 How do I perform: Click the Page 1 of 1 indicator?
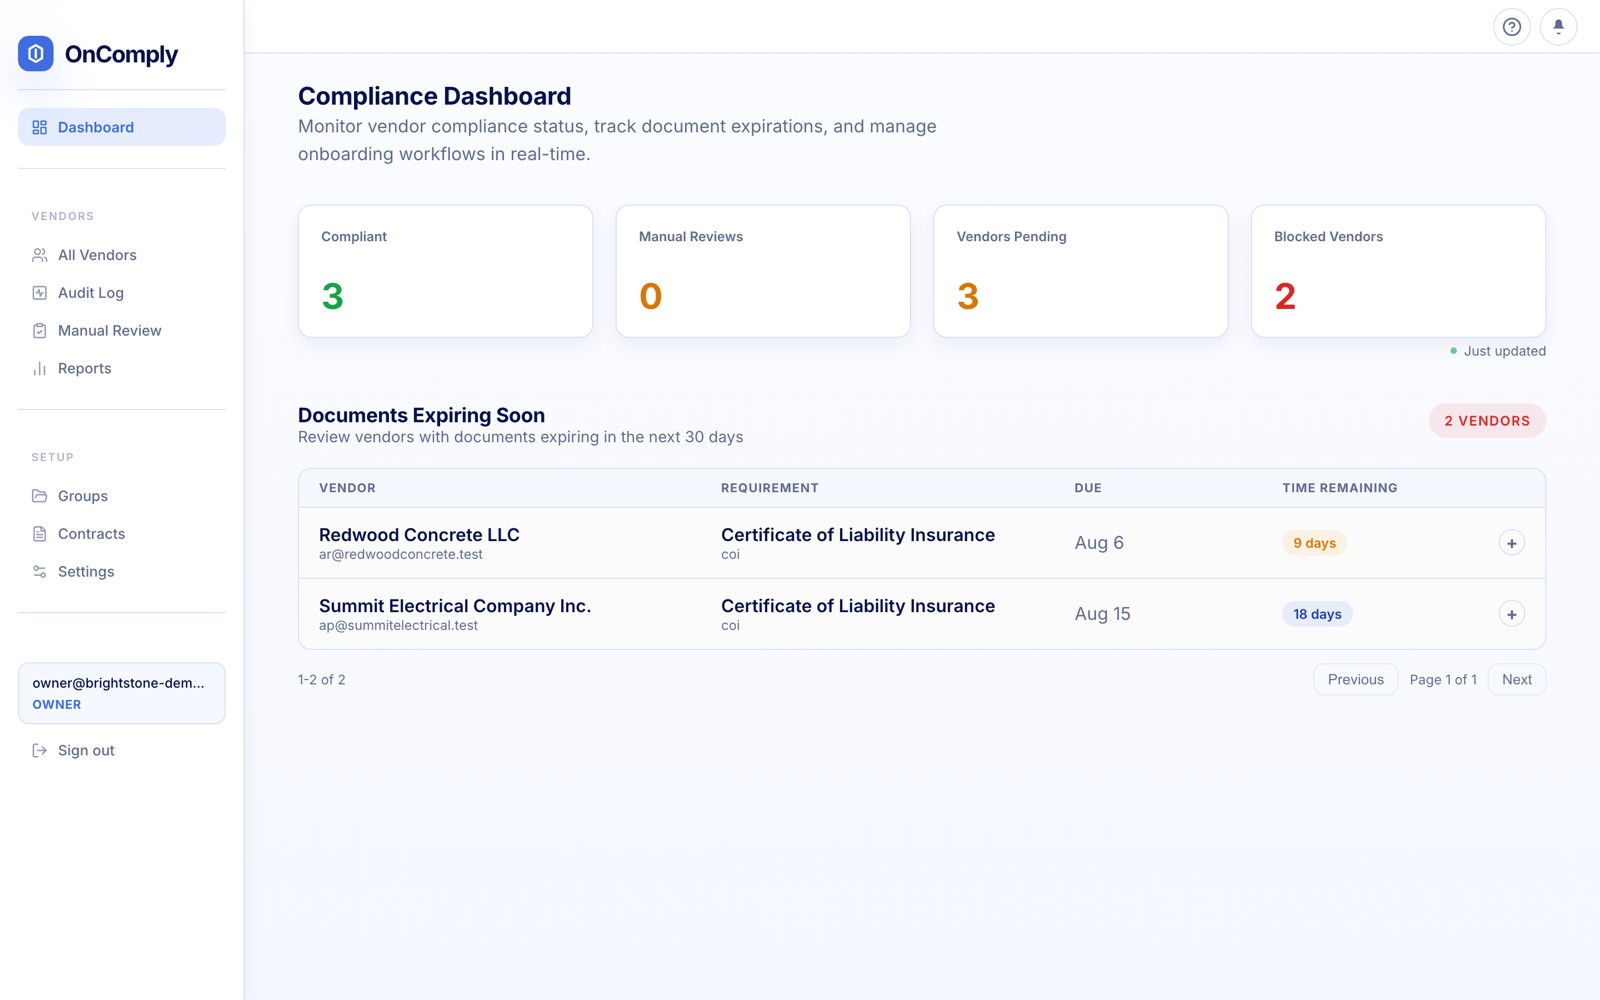[1443, 679]
